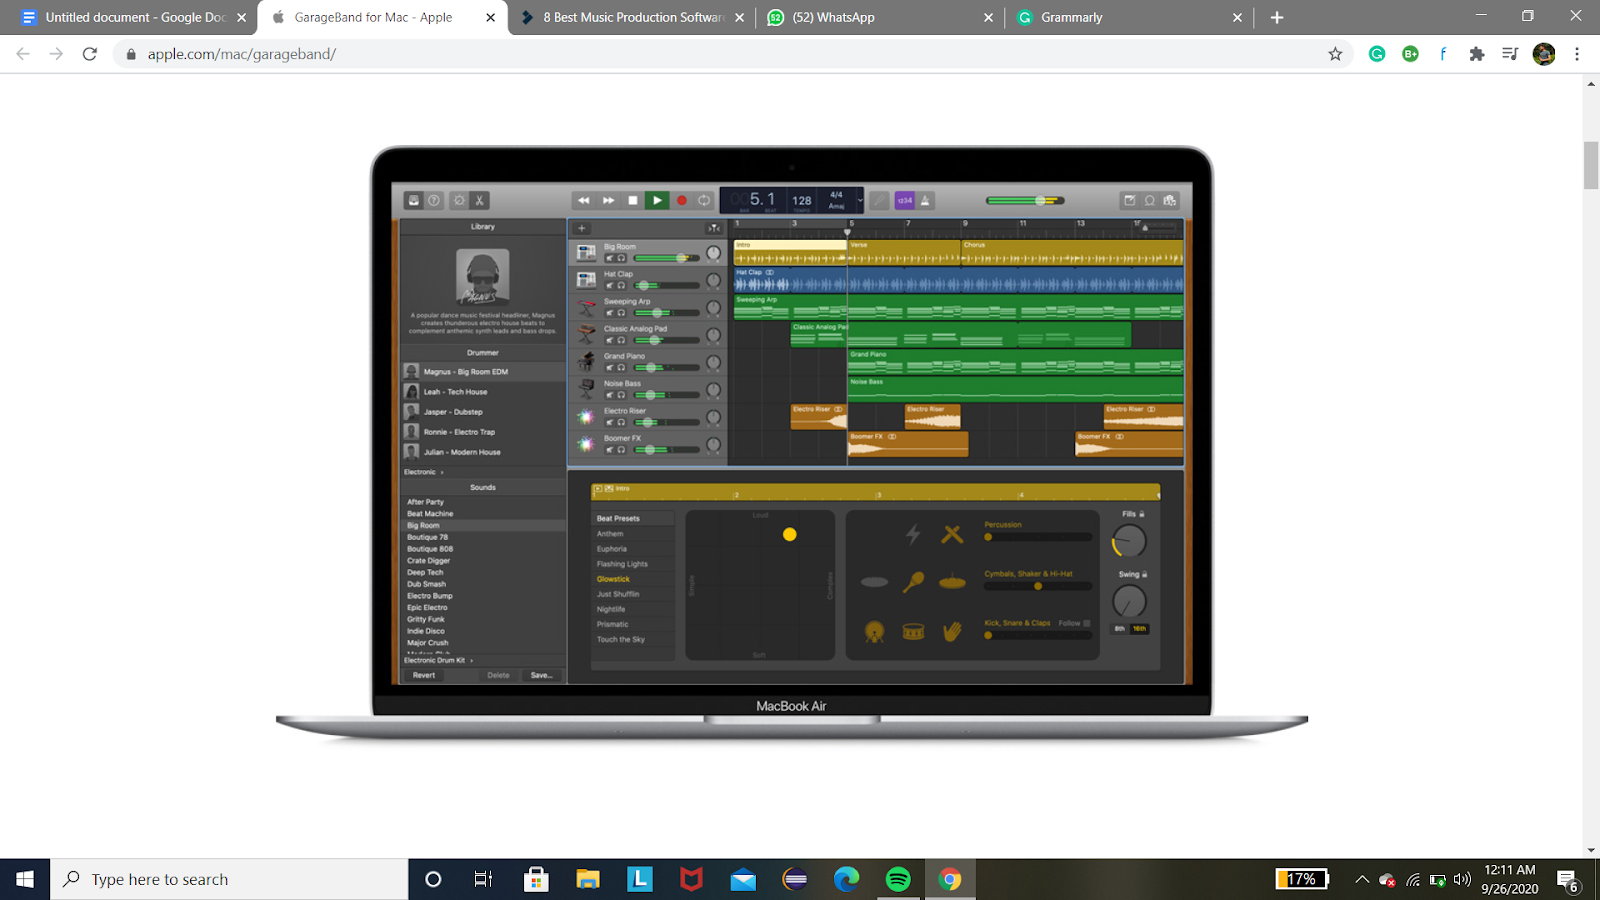Bookmark this page with the star
The width and height of the screenshot is (1600, 900).
[1335, 54]
